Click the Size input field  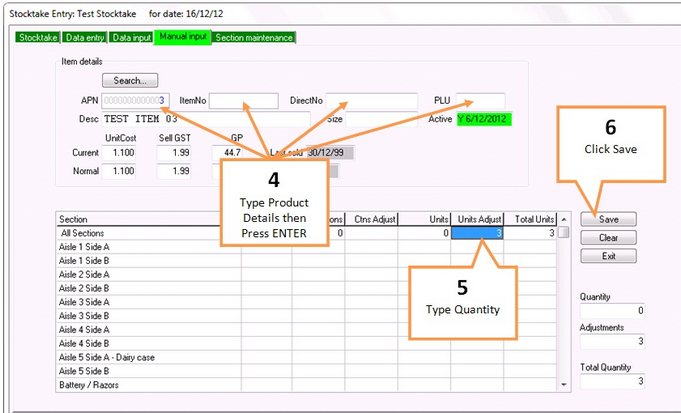381,119
